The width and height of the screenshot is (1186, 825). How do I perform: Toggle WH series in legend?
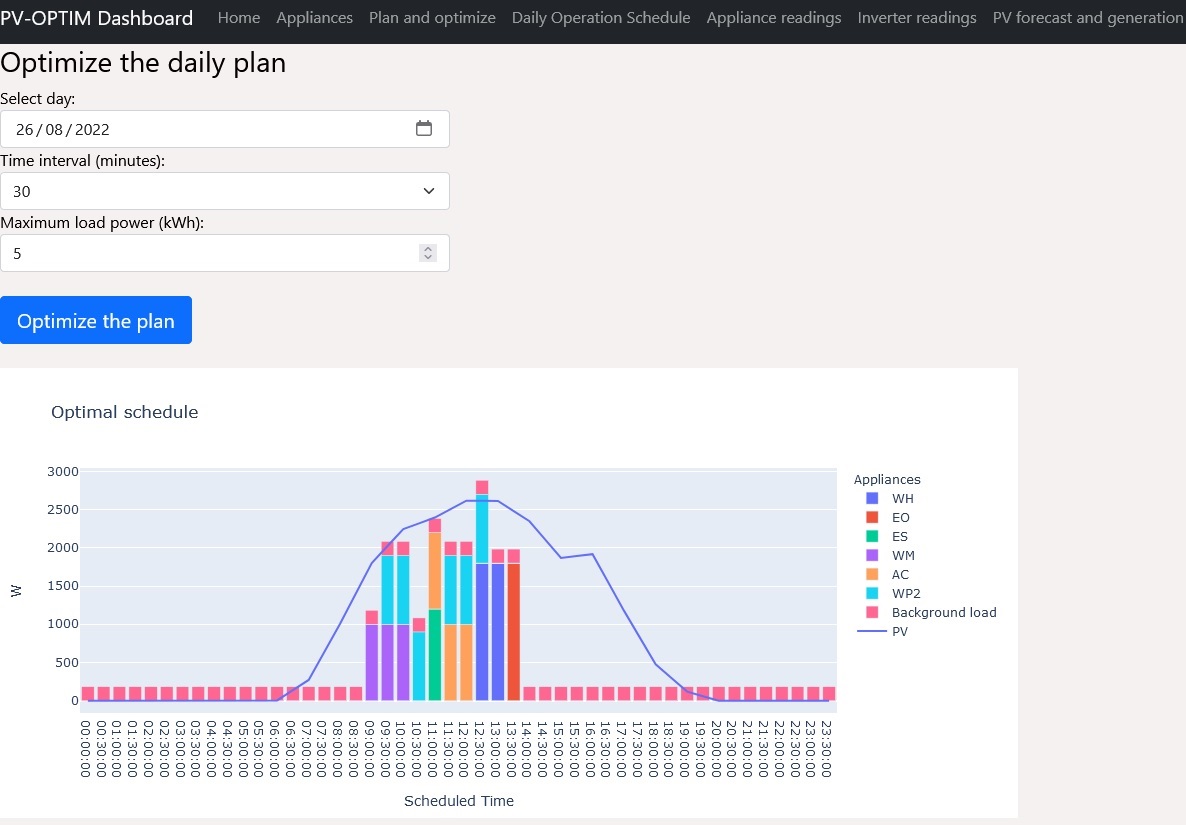pos(902,498)
